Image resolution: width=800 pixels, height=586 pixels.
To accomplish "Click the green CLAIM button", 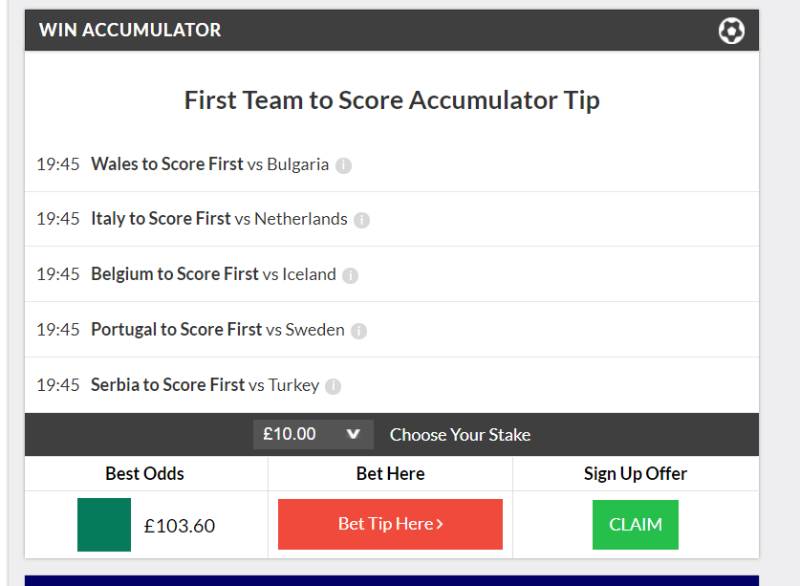I will point(634,524).
